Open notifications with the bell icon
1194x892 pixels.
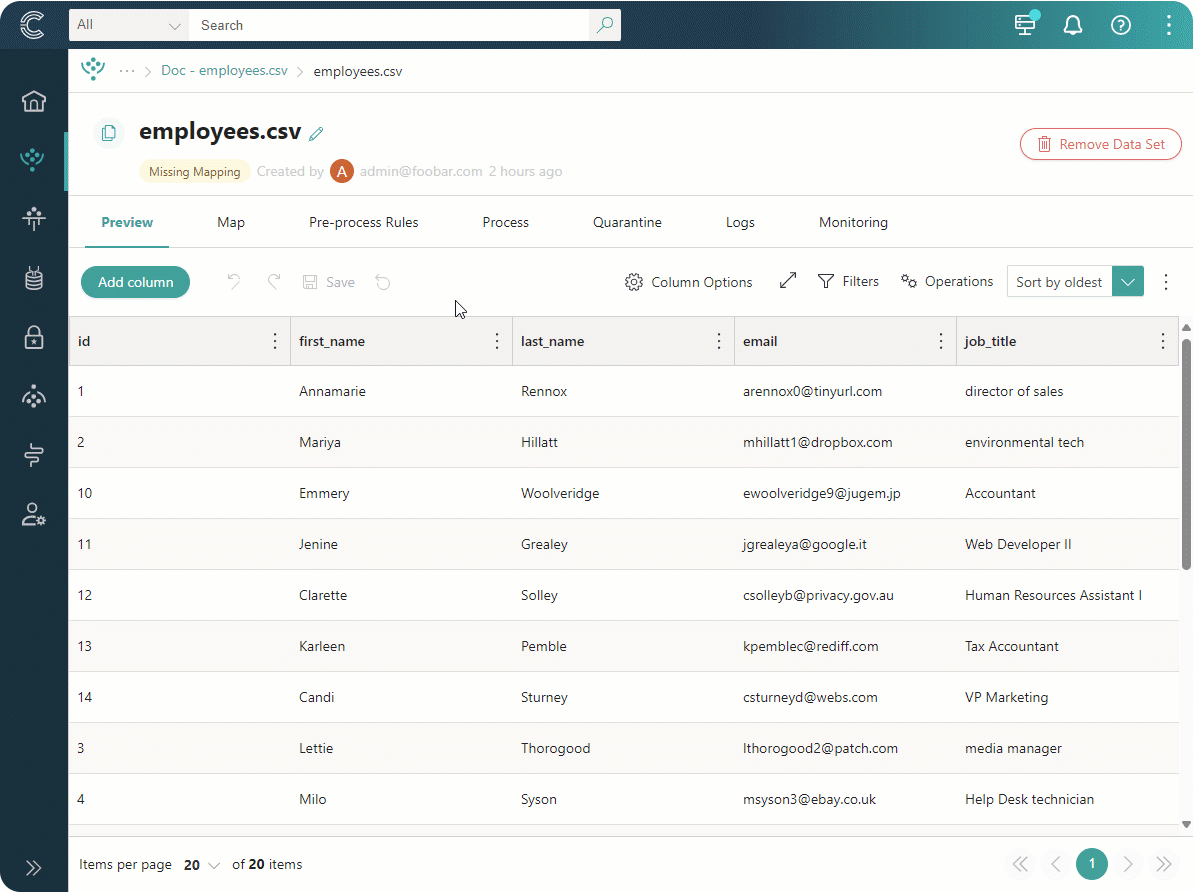[1073, 25]
